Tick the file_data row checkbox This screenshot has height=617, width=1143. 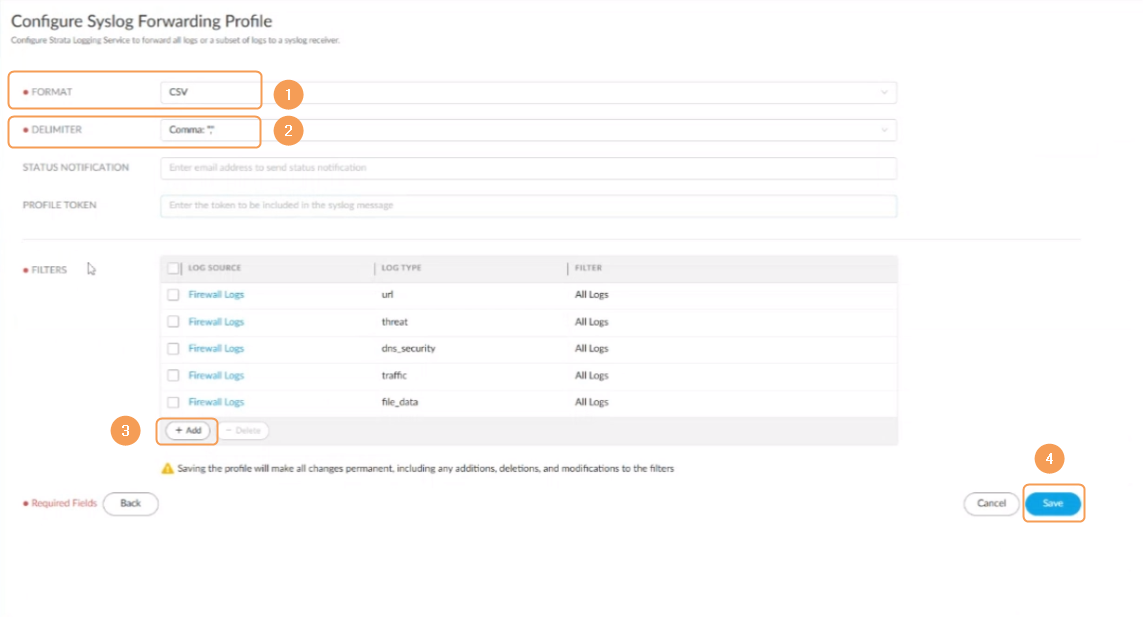click(173, 402)
